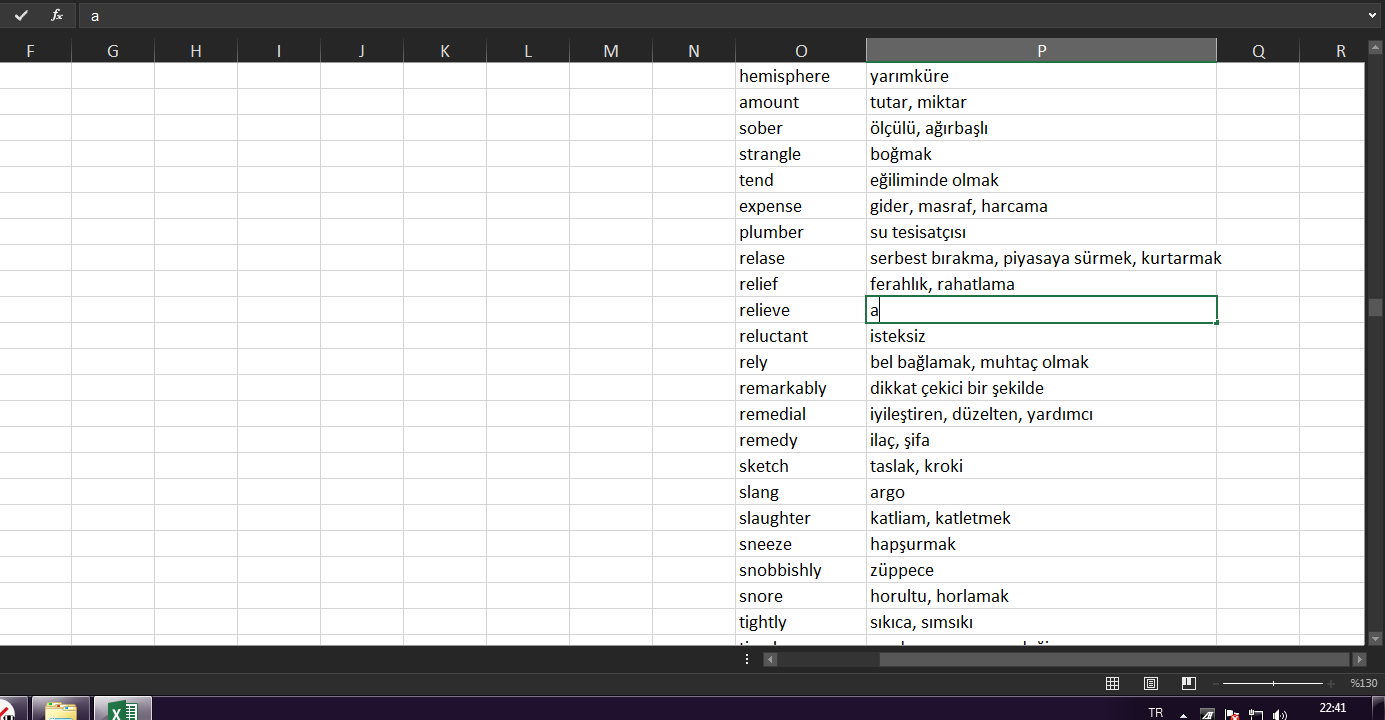Click the cell 'eğiliminde olmak'
Screen dimensions: 1385x720
[x=1041, y=180]
